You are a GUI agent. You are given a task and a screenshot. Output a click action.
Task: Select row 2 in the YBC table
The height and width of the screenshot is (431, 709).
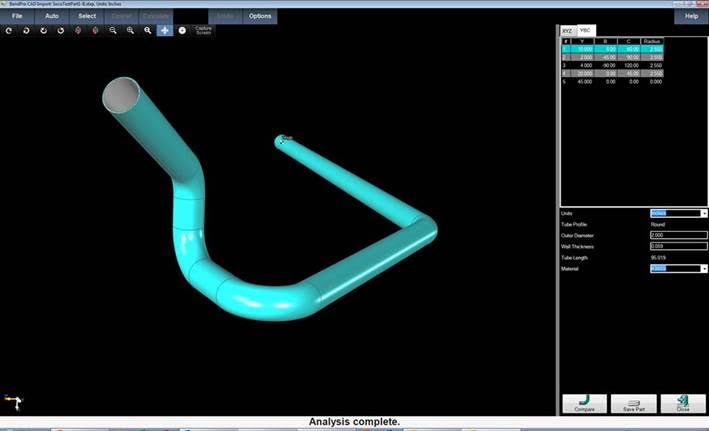(x=613, y=57)
